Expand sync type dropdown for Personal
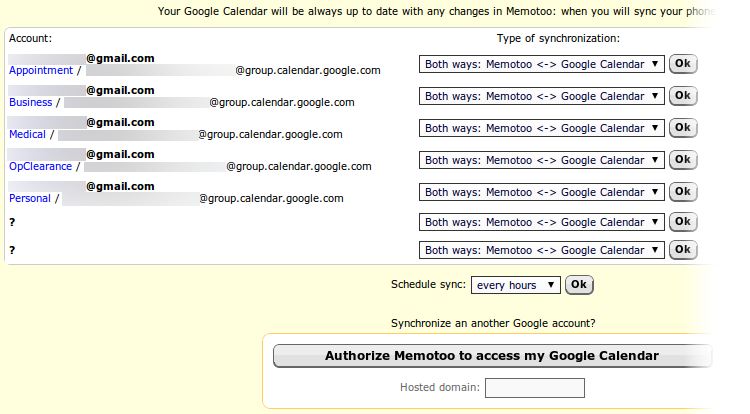750x414 pixels. (x=541, y=193)
